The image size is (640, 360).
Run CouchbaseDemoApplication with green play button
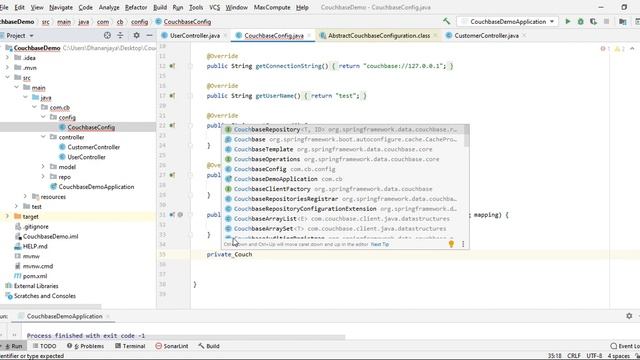[x=567, y=22]
